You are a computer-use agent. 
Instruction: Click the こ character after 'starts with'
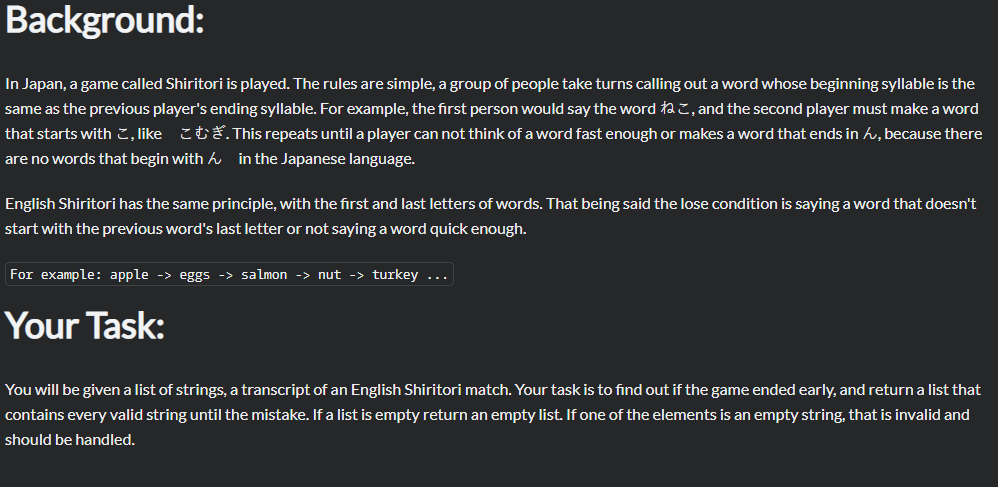[122, 134]
